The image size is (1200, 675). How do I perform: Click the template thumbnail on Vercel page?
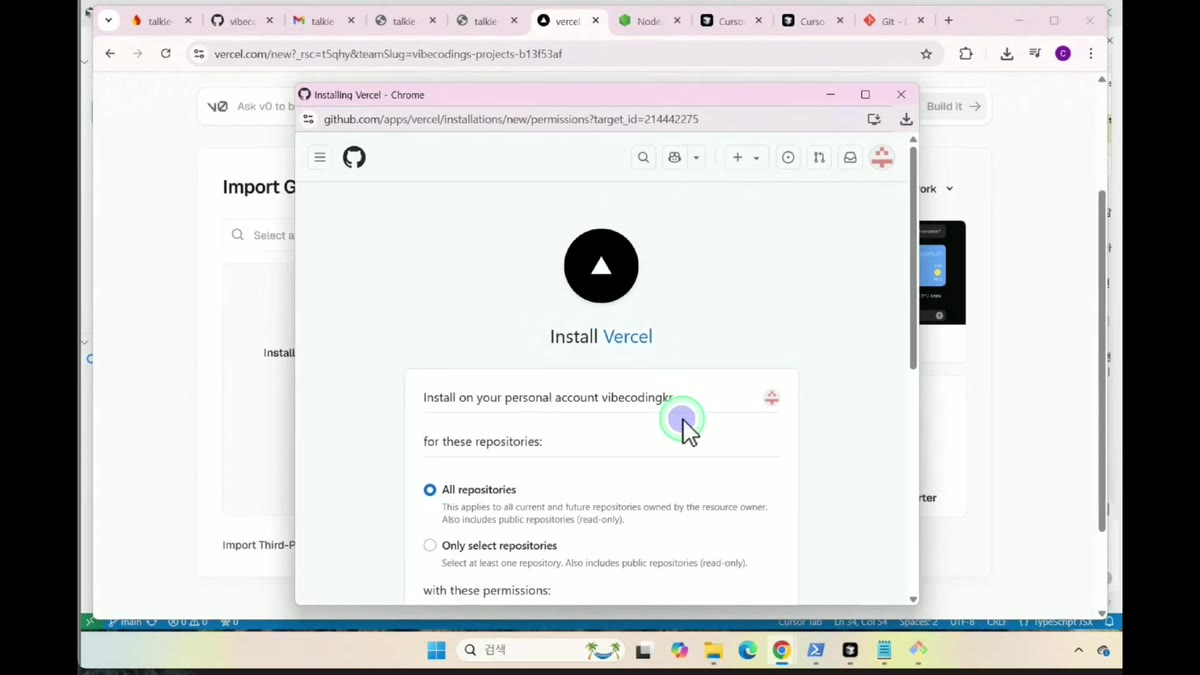tap(942, 272)
